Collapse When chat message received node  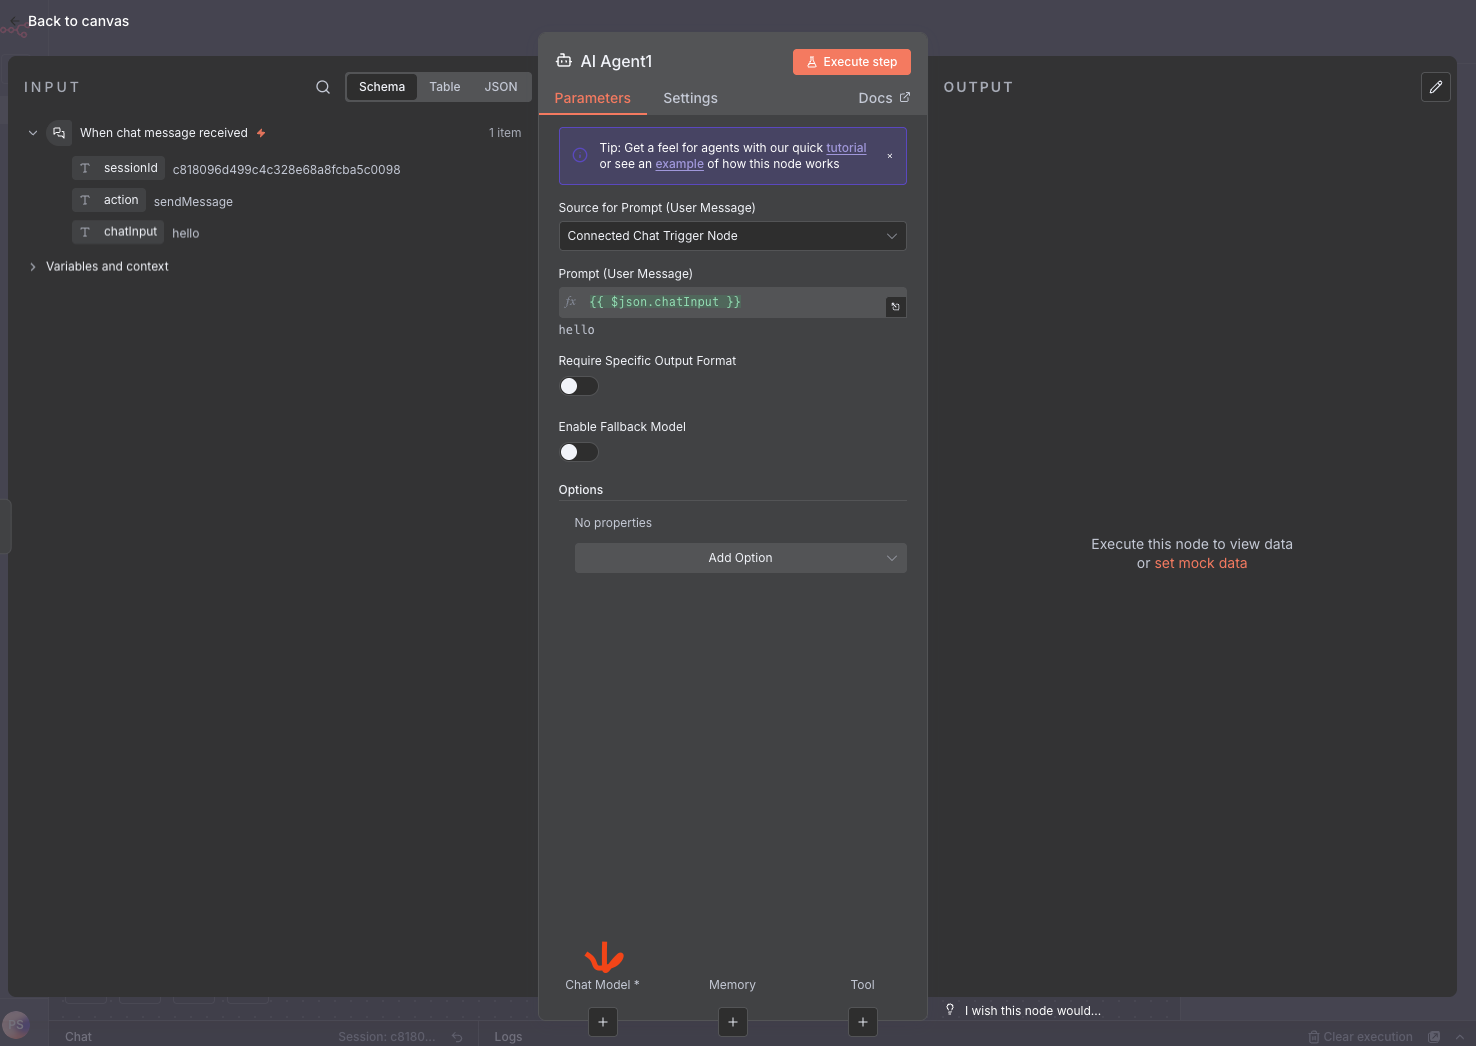point(33,133)
